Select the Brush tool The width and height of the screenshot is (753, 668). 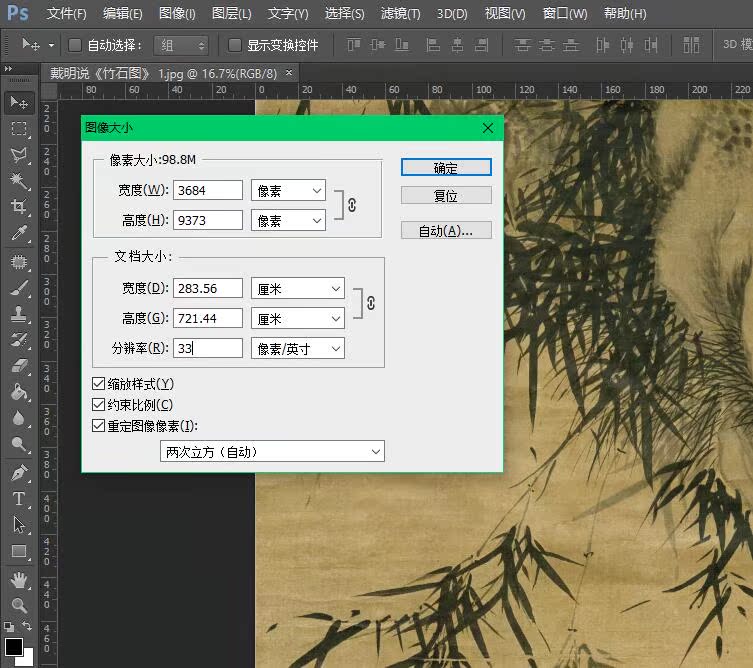click(19, 288)
